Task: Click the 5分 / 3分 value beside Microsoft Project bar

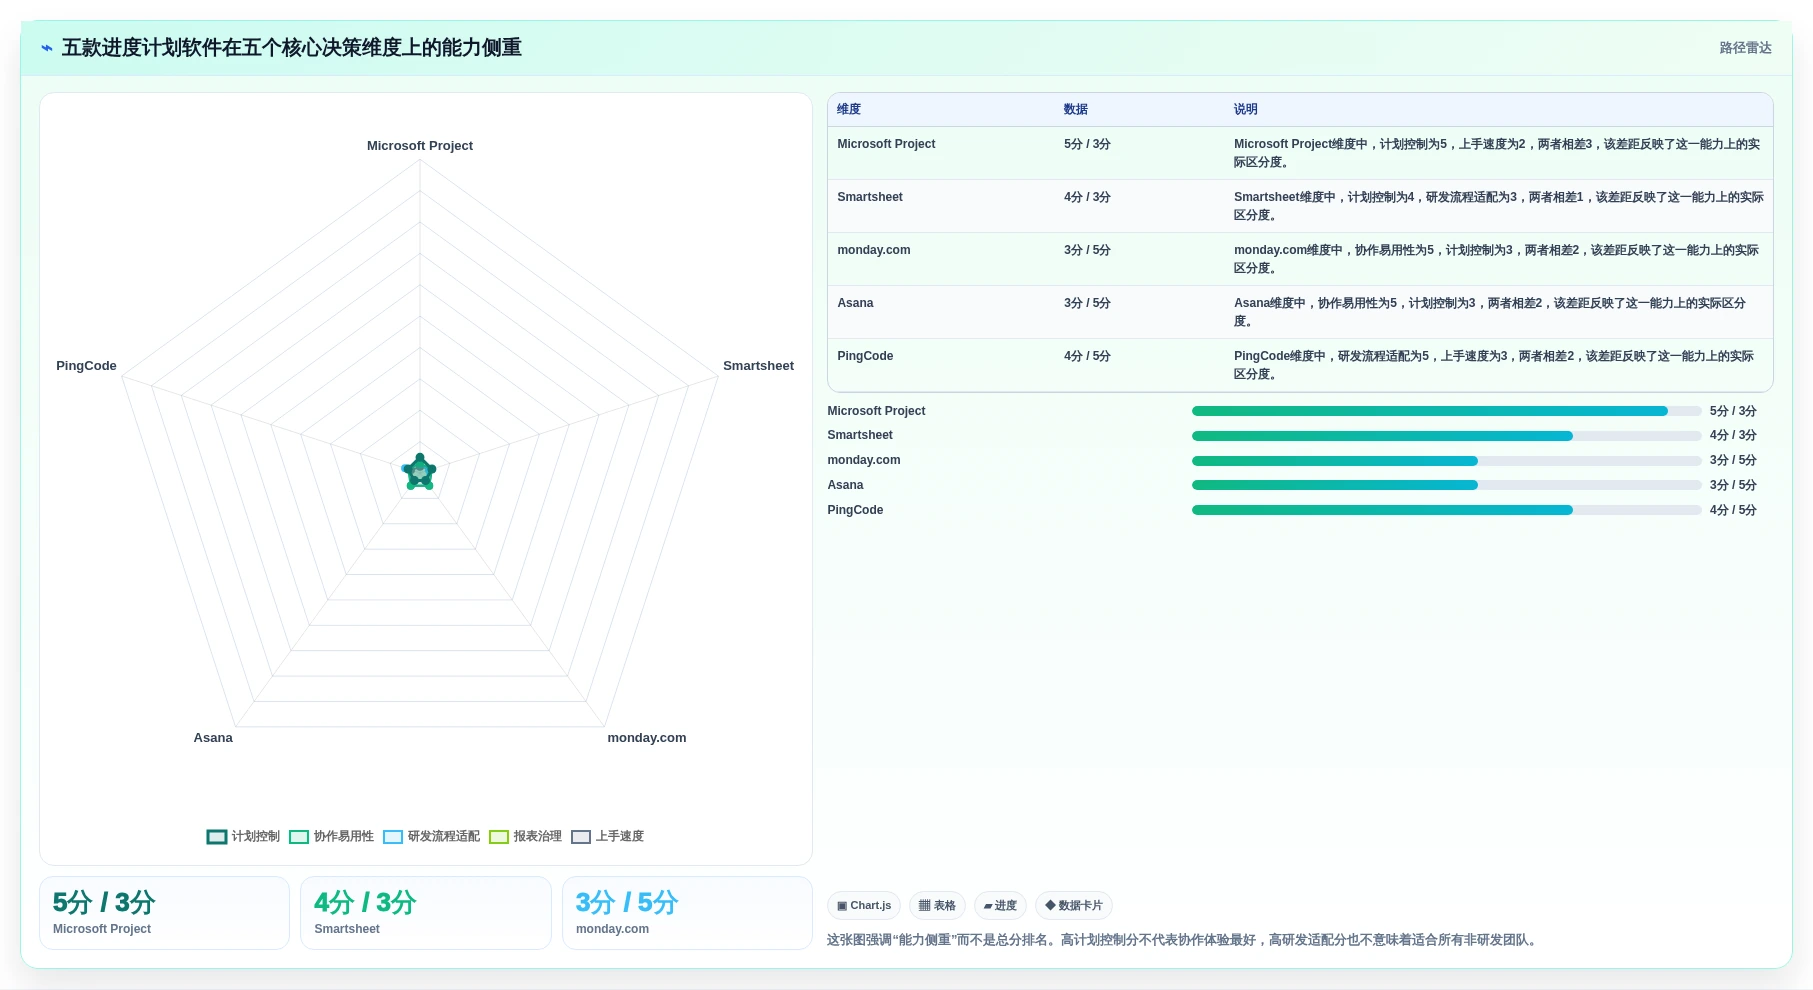Action: tap(1733, 411)
